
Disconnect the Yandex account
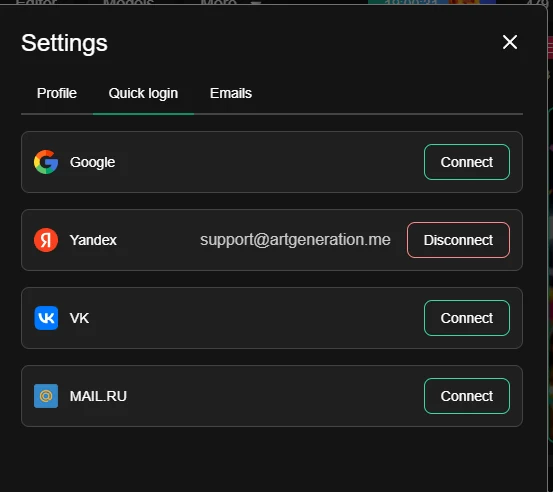pos(458,240)
